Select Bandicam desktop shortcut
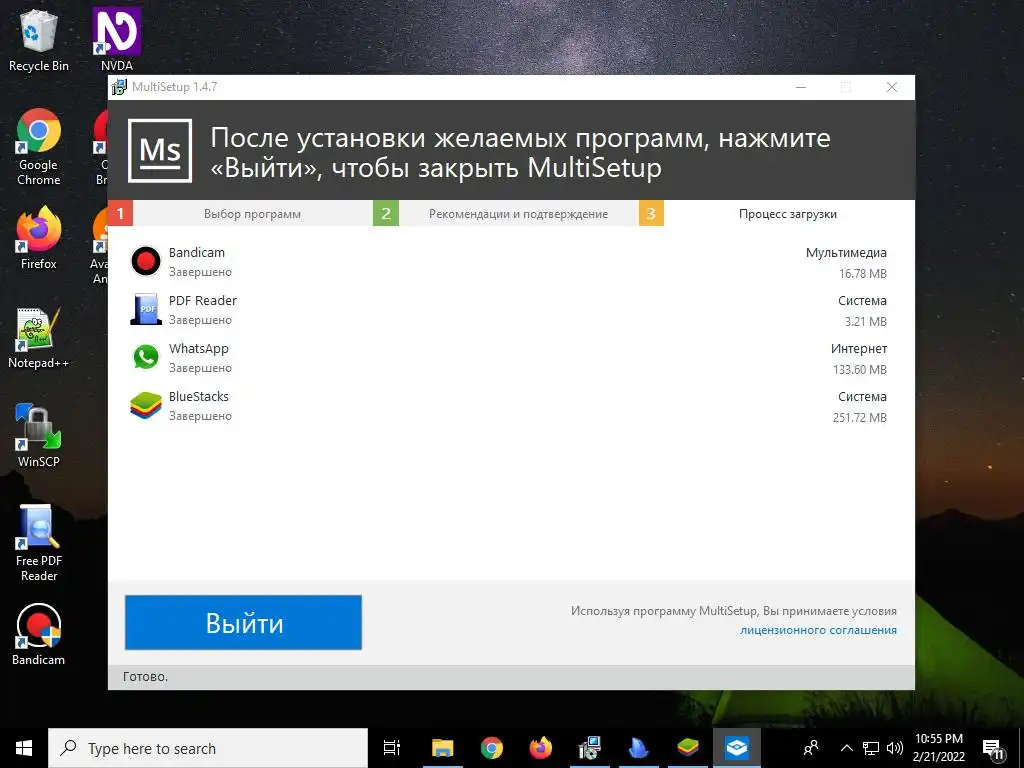 pos(39,634)
